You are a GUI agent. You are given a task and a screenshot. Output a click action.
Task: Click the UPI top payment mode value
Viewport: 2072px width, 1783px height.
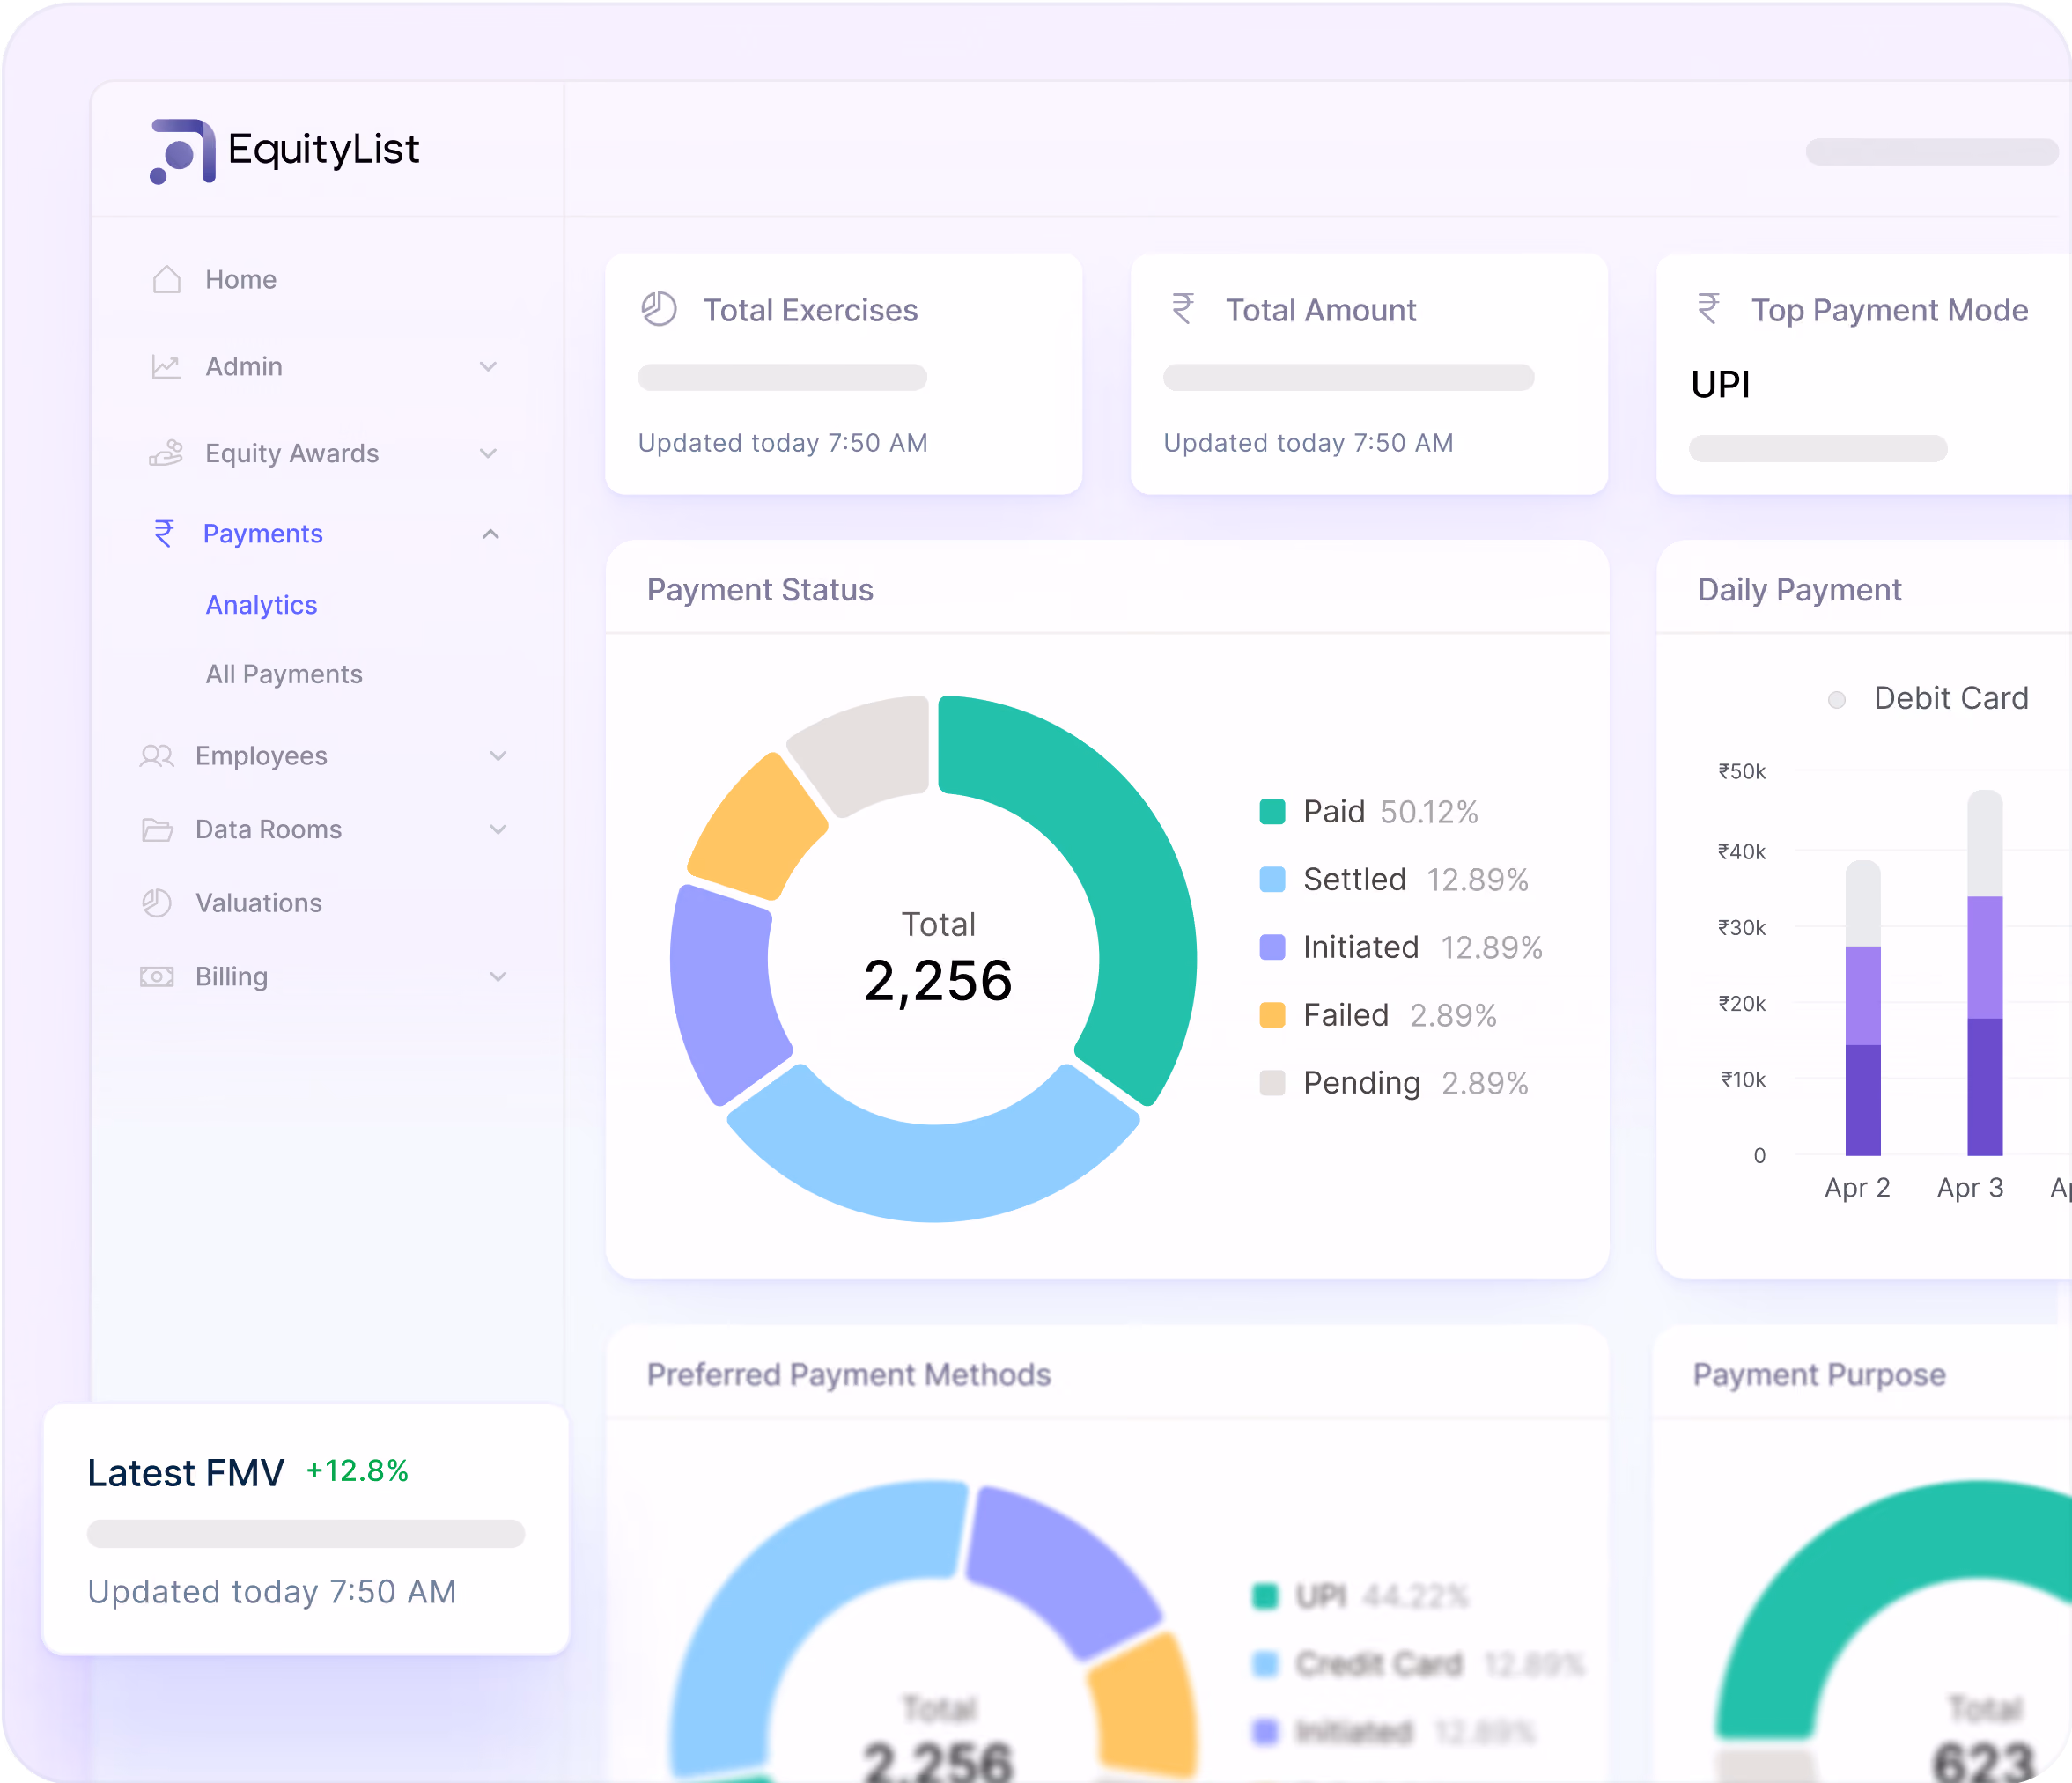[x=1720, y=385]
